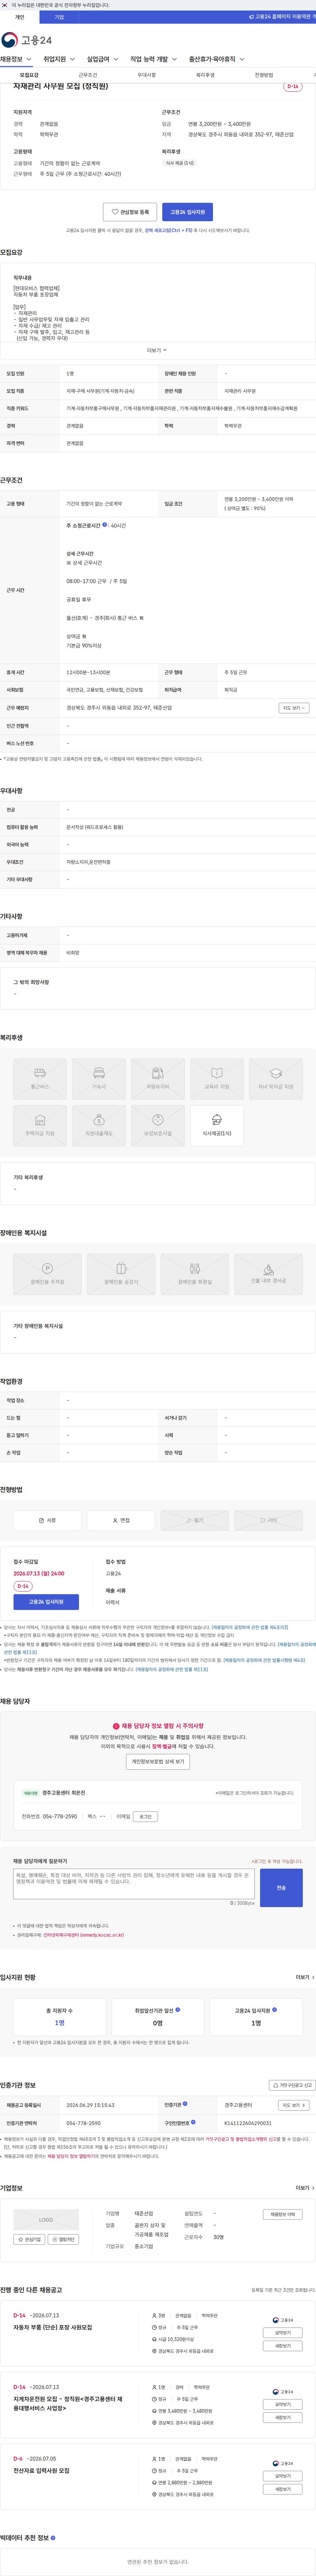This screenshot has width=316, height=2576.
Task: Click the 건물 내부 경사로 icon
Action: tap(268, 1274)
